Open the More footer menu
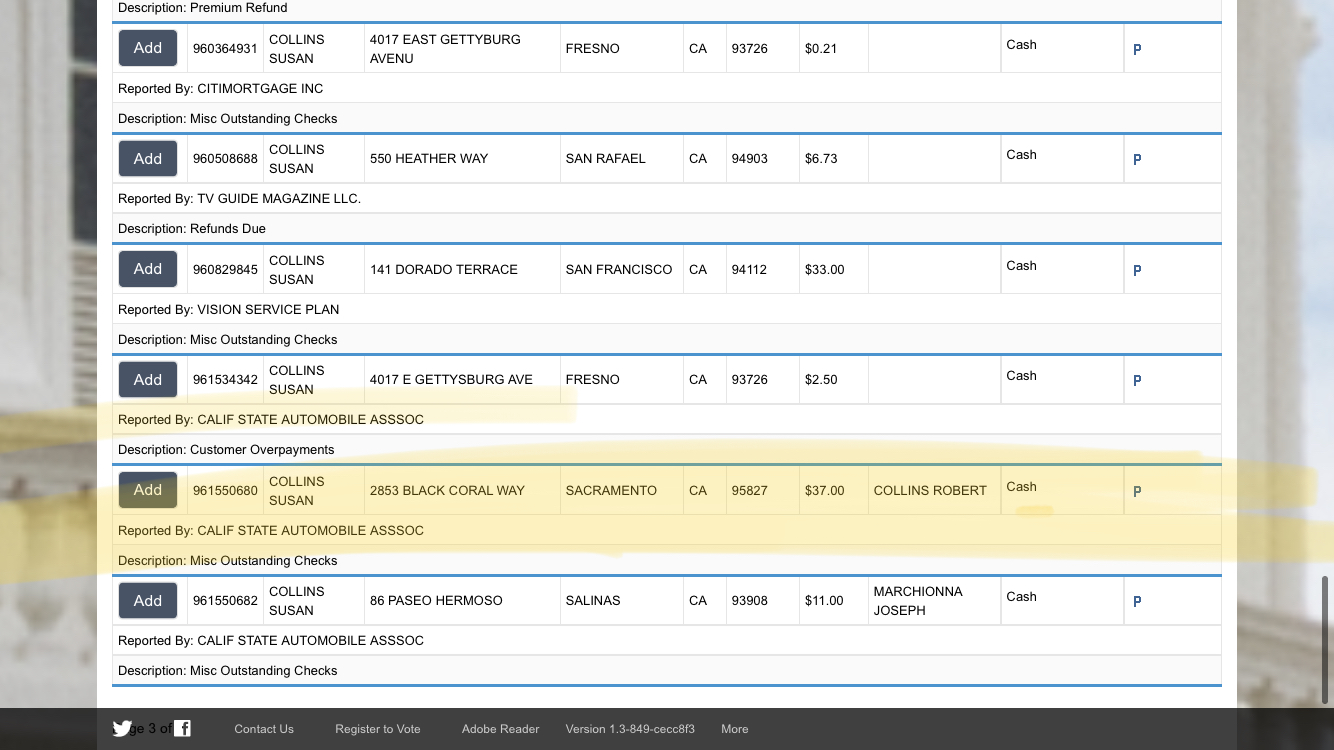Screen dimensions: 1334x750 [735, 729]
